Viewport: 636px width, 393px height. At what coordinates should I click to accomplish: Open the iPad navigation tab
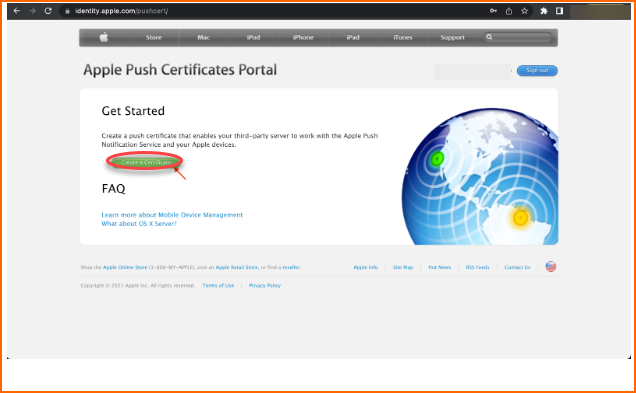(x=353, y=37)
